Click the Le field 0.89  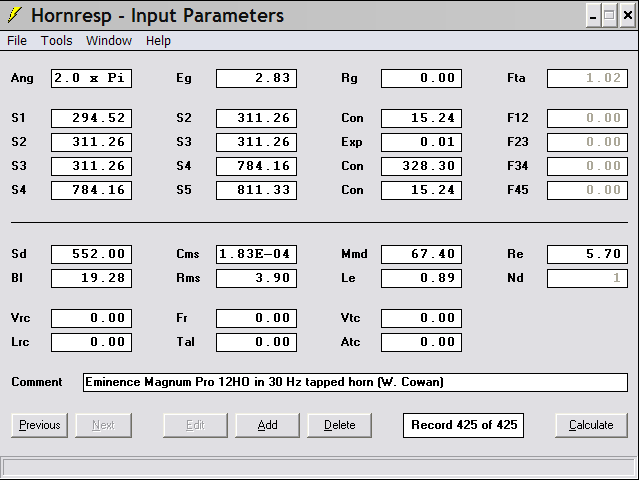(421, 278)
